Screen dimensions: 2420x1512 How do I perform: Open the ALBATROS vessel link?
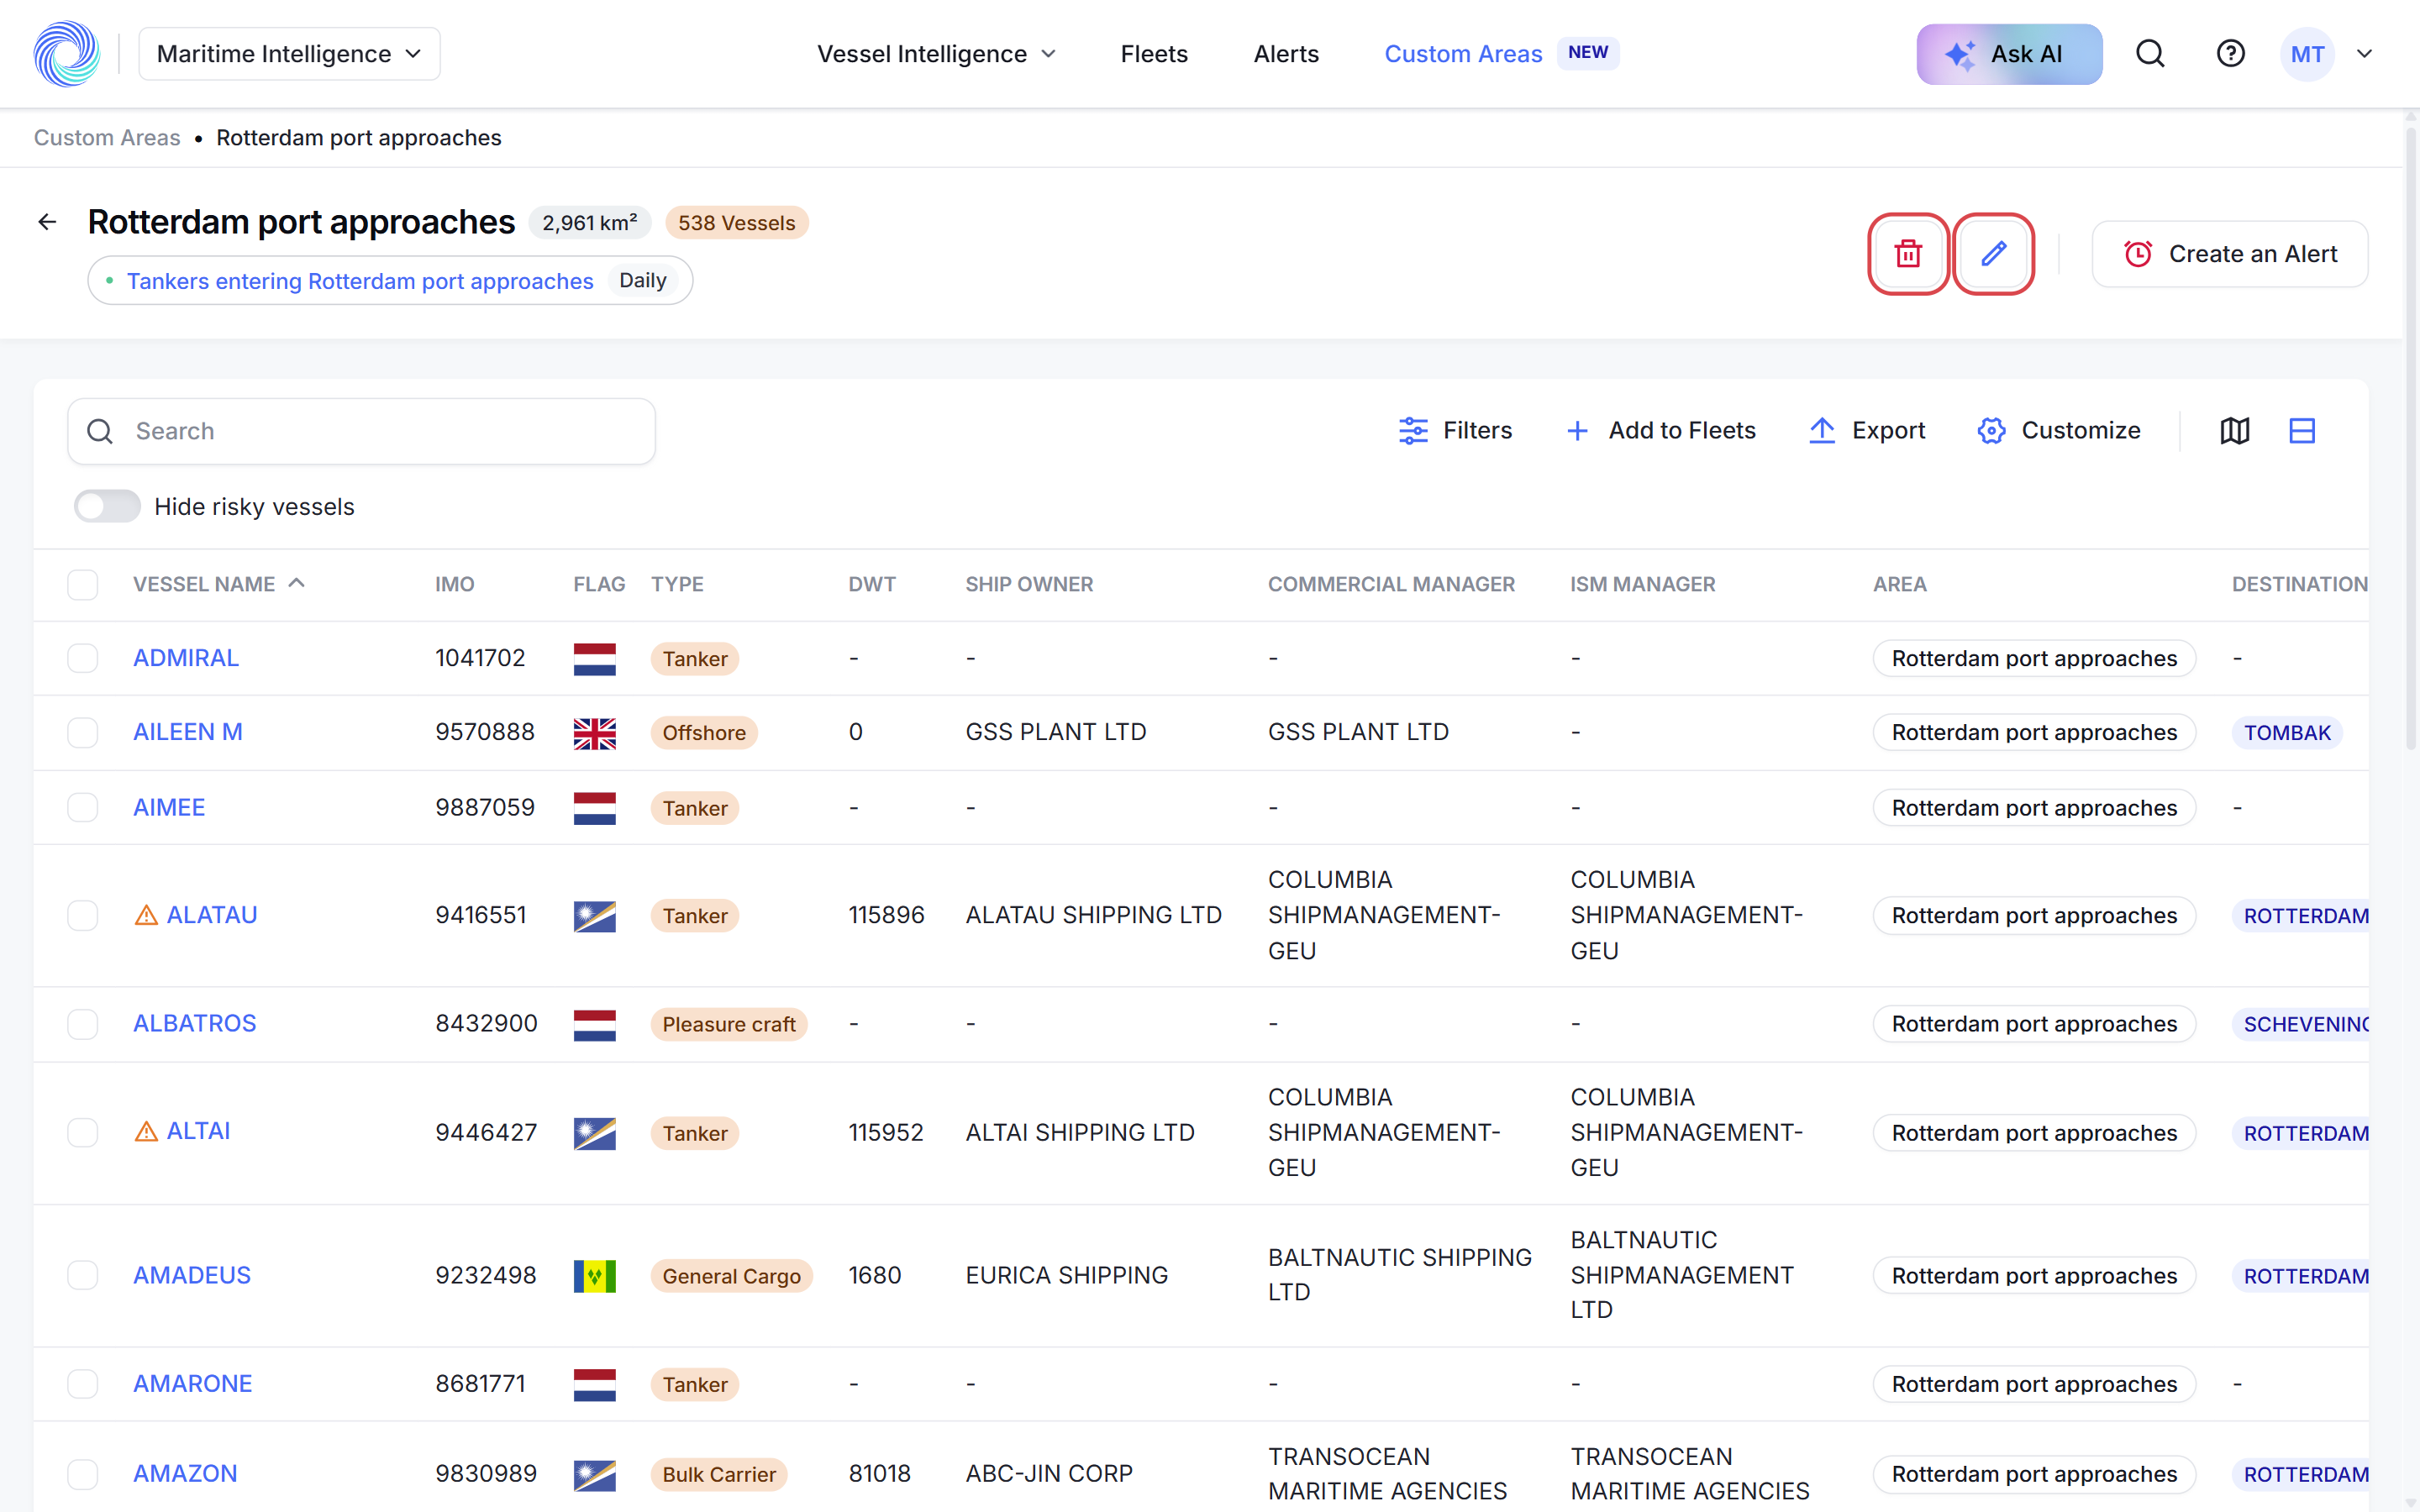coord(195,1023)
